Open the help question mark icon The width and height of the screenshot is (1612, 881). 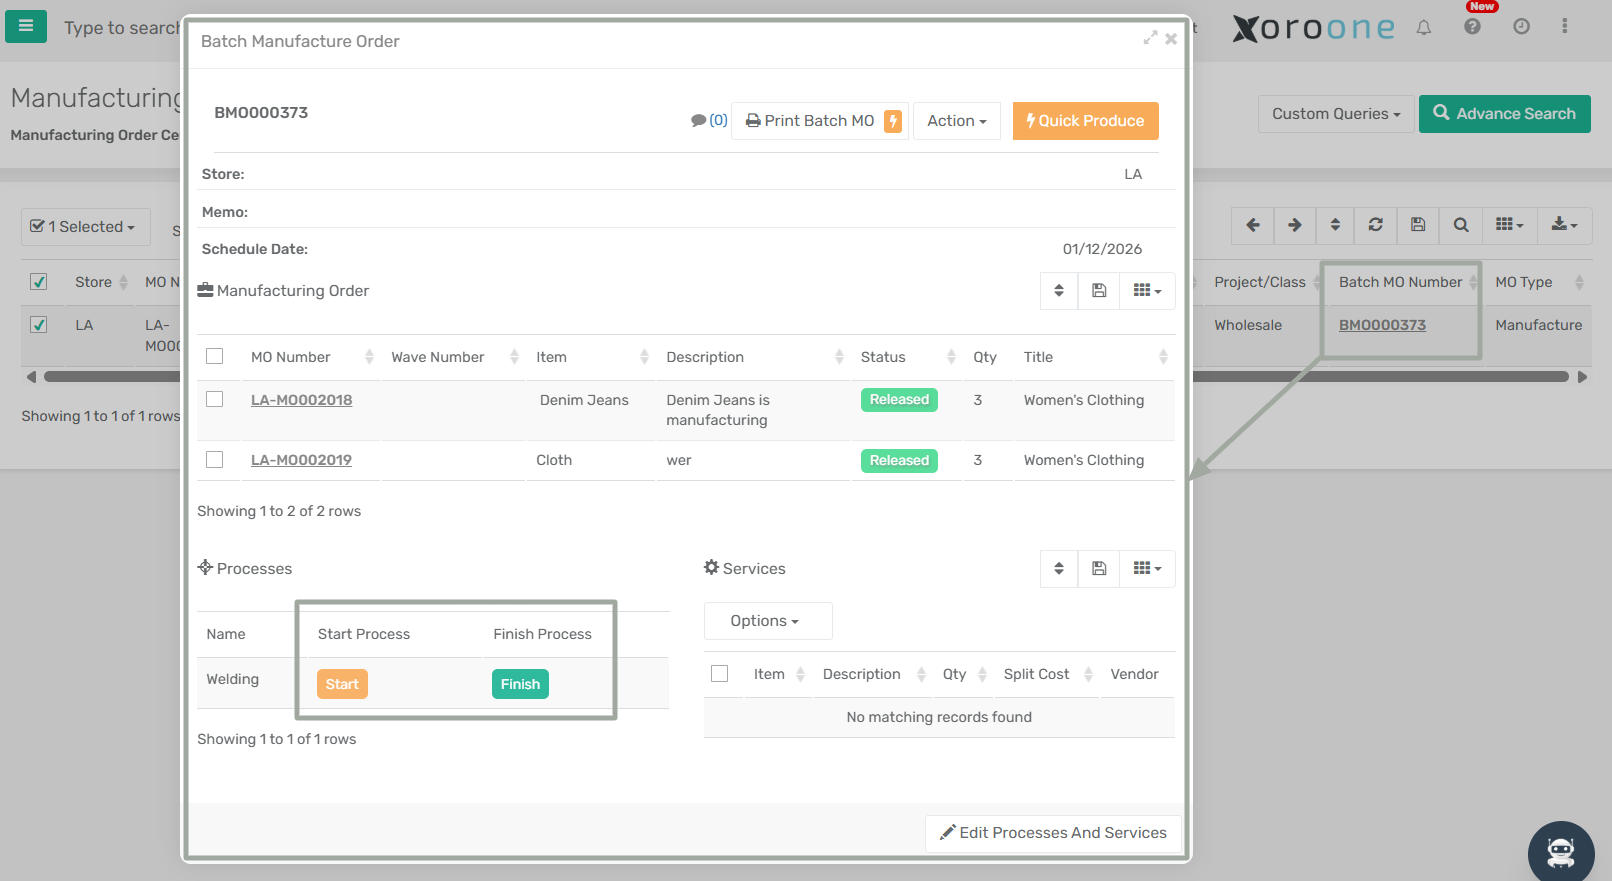coord(1472,27)
